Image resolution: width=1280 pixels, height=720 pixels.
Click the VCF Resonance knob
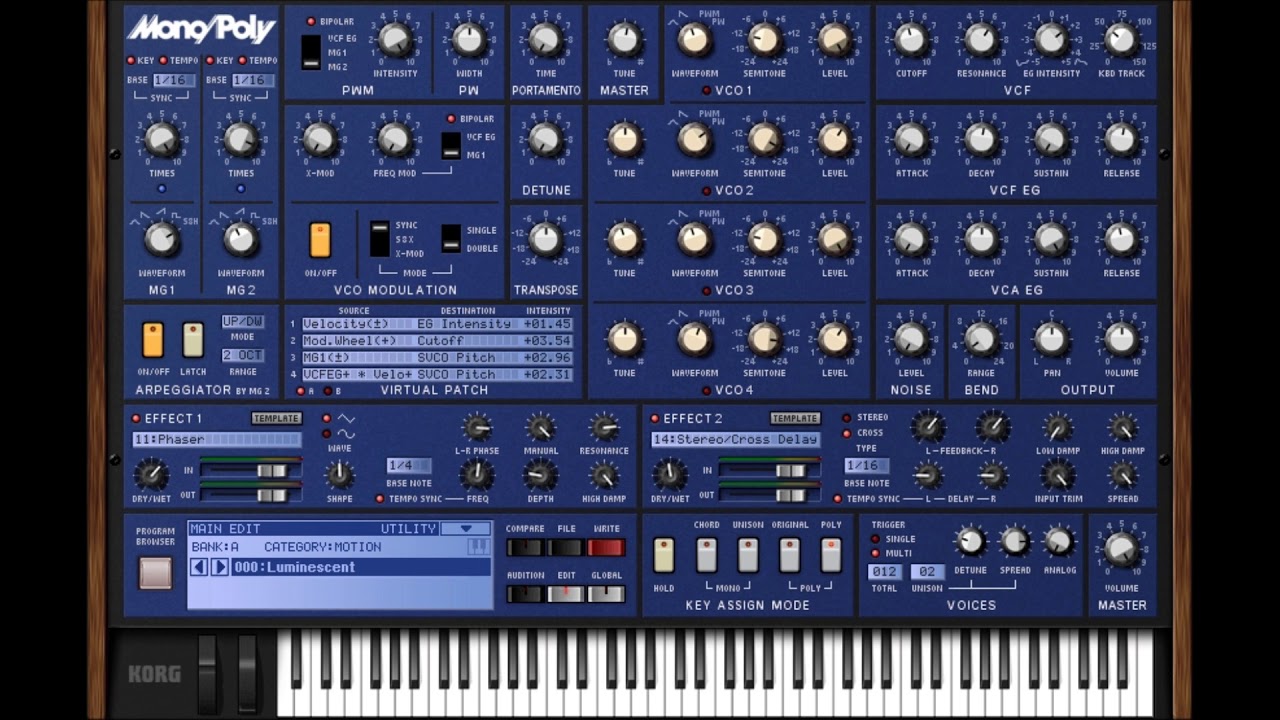981,39
